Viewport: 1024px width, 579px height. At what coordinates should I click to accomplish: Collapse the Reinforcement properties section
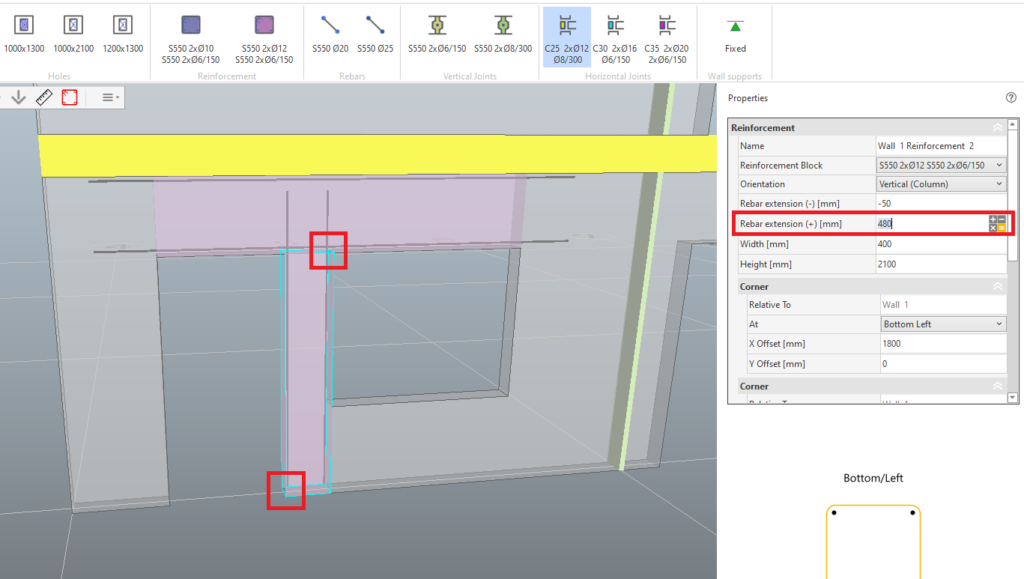[x=997, y=128]
